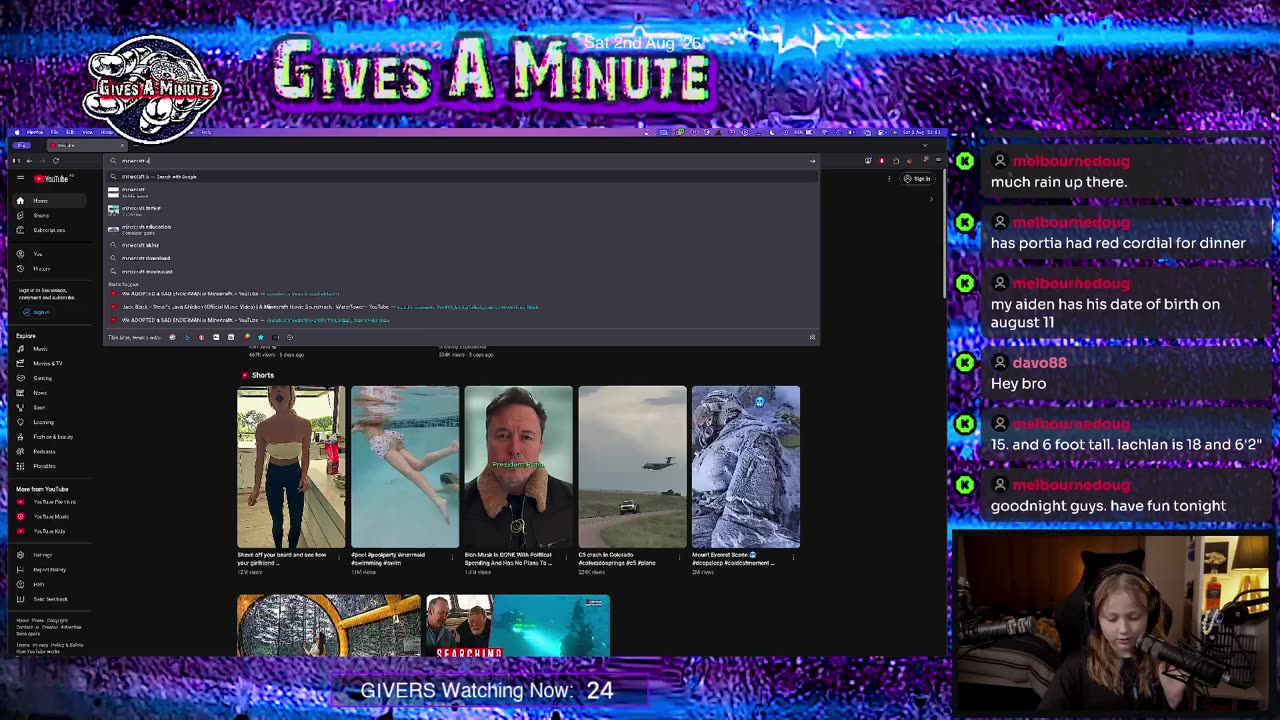
Task: Open the Mount Everest Scene Short
Action: (746, 467)
